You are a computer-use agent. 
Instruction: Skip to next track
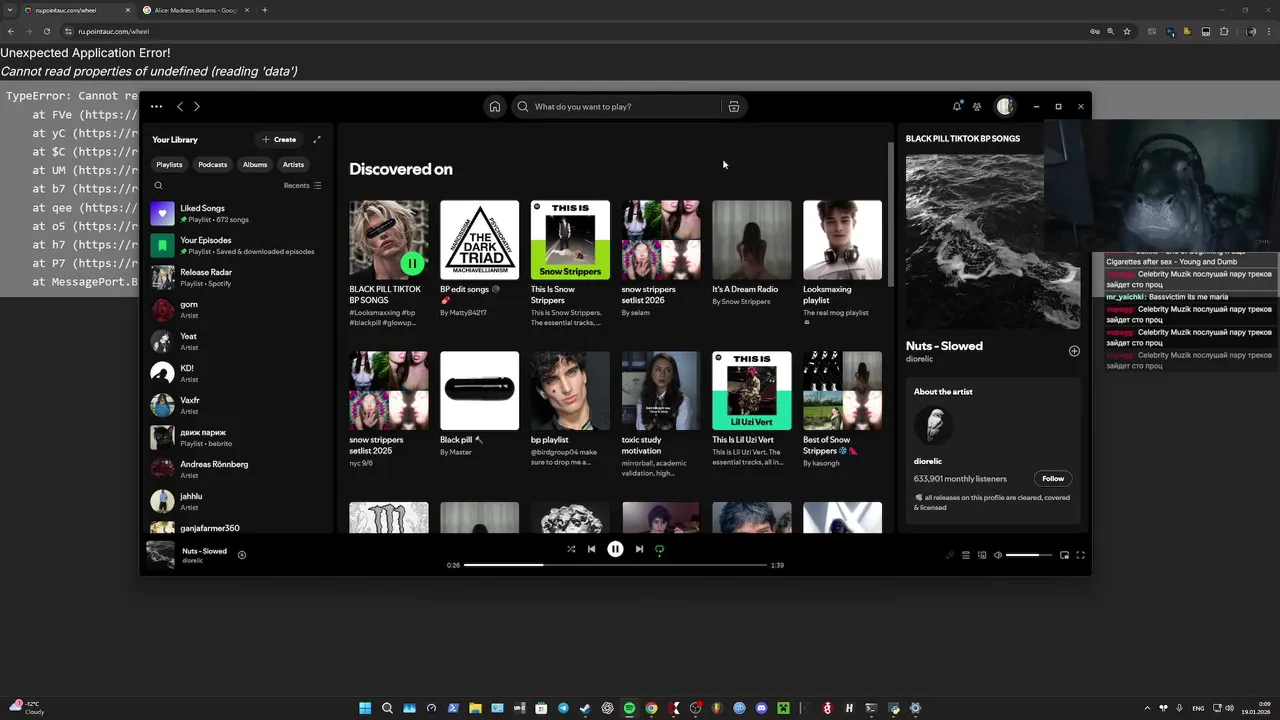(x=639, y=549)
